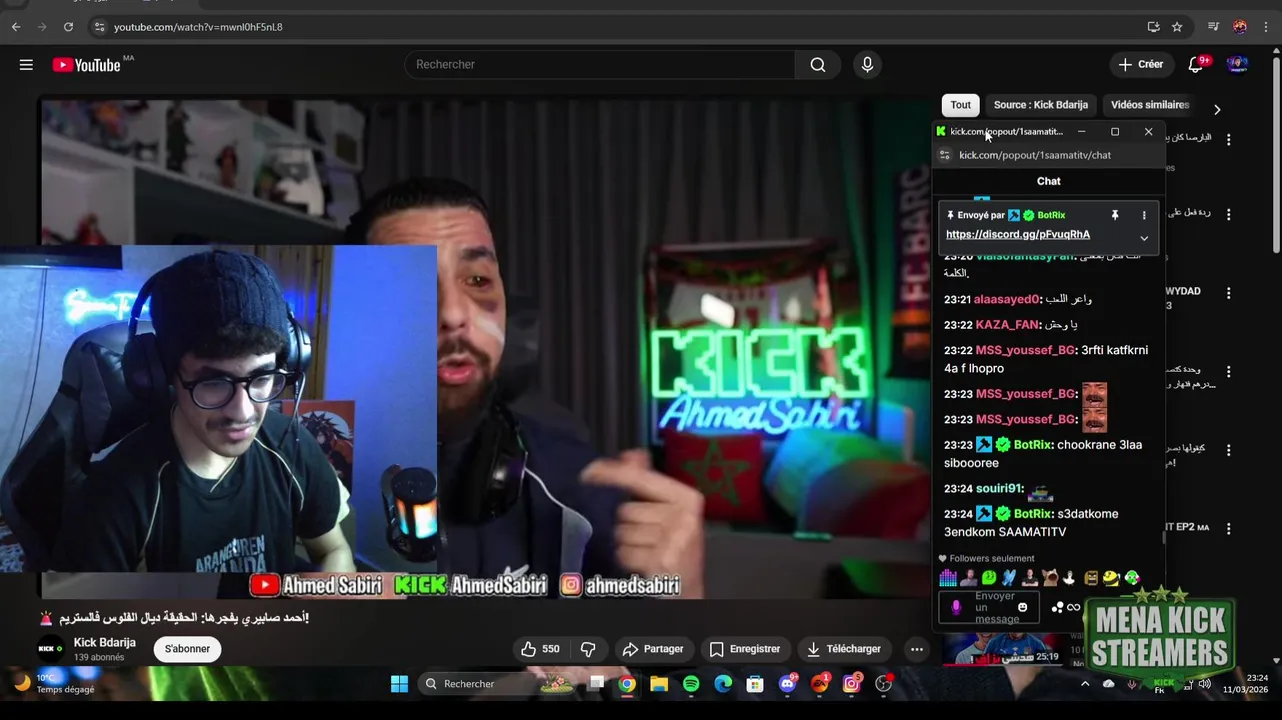Image resolution: width=1282 pixels, height=720 pixels.
Task: Open Discord from the taskbar
Action: (787, 684)
